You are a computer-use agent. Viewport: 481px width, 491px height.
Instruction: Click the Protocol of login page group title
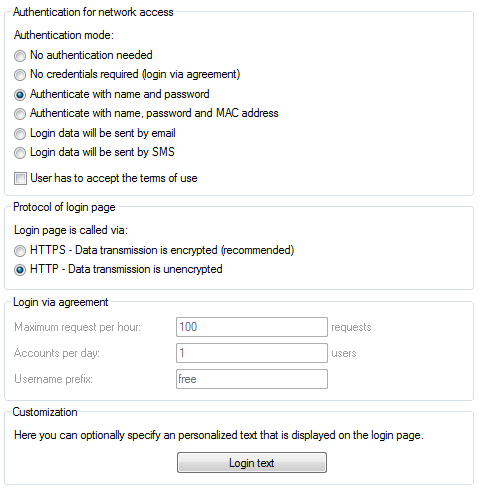(64, 207)
